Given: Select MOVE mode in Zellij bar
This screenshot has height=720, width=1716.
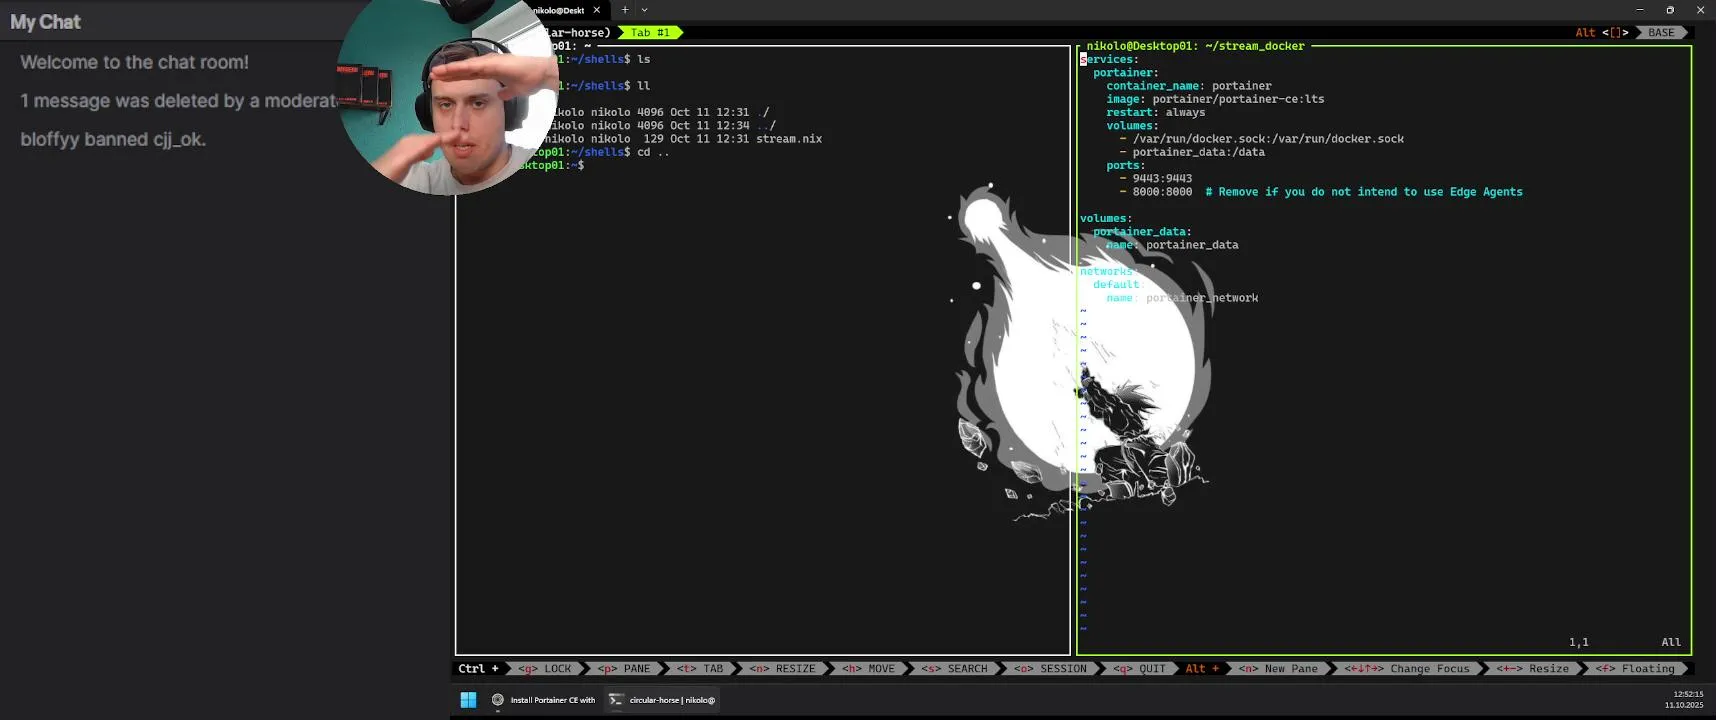Looking at the screenshot, I should pos(869,669).
